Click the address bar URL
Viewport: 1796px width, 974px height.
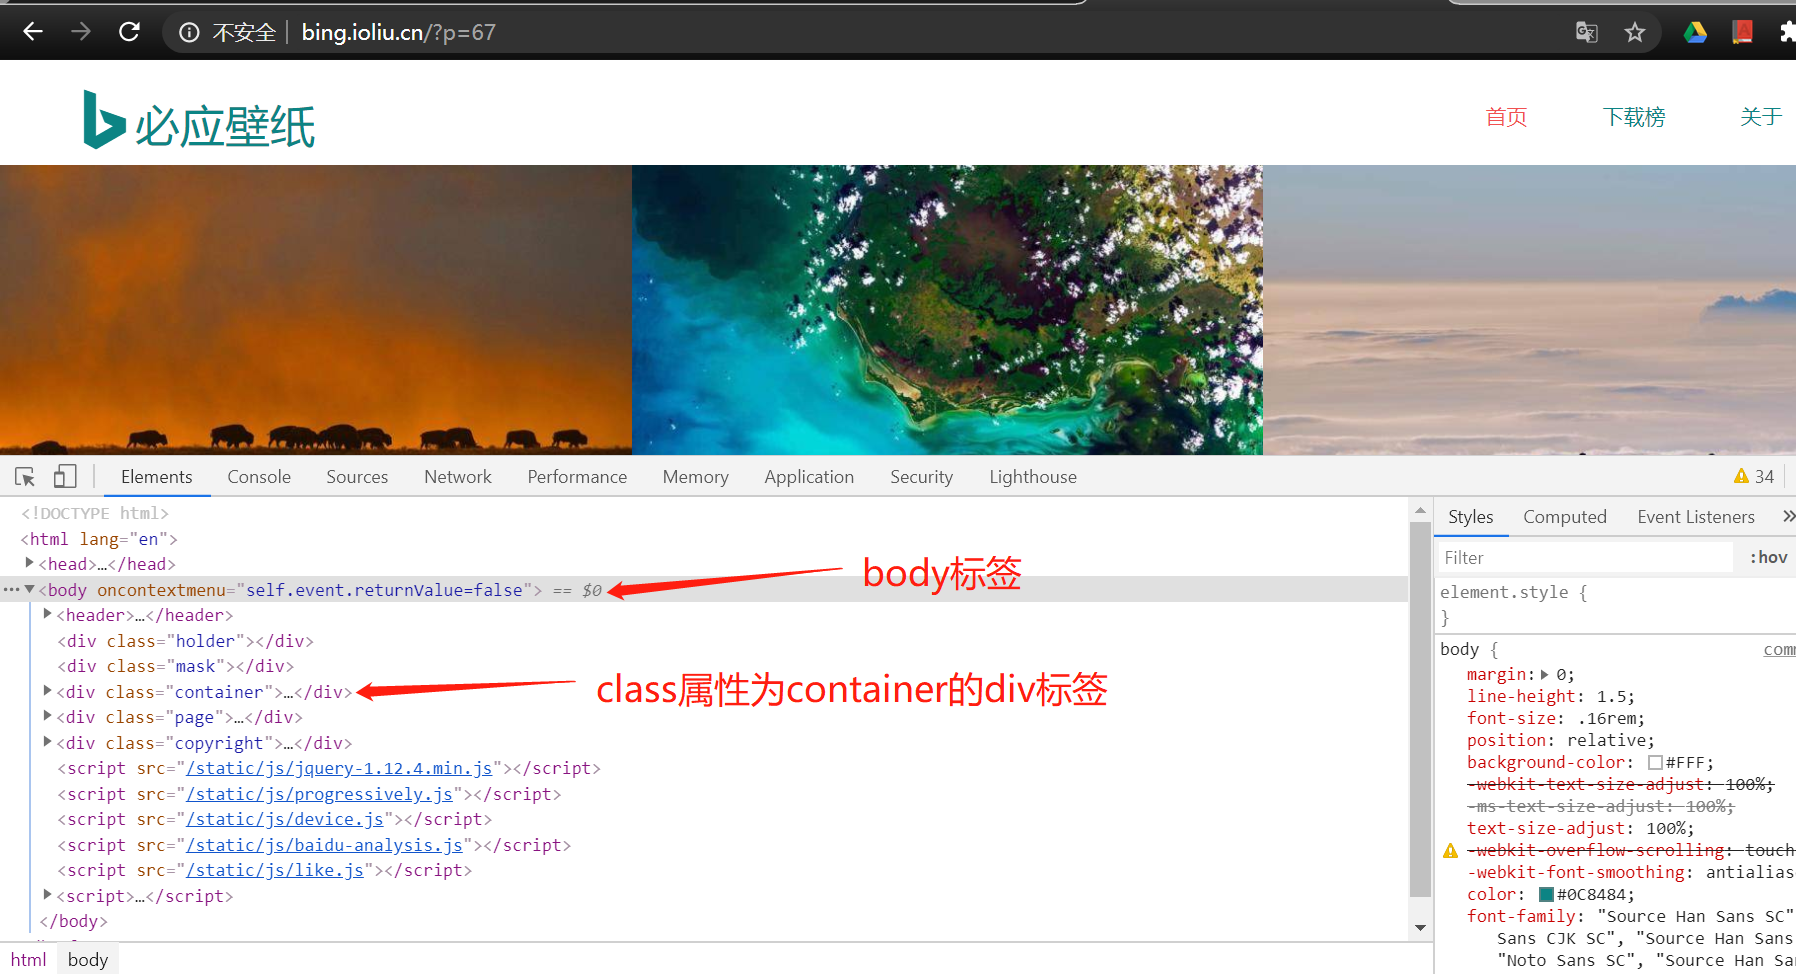[399, 33]
